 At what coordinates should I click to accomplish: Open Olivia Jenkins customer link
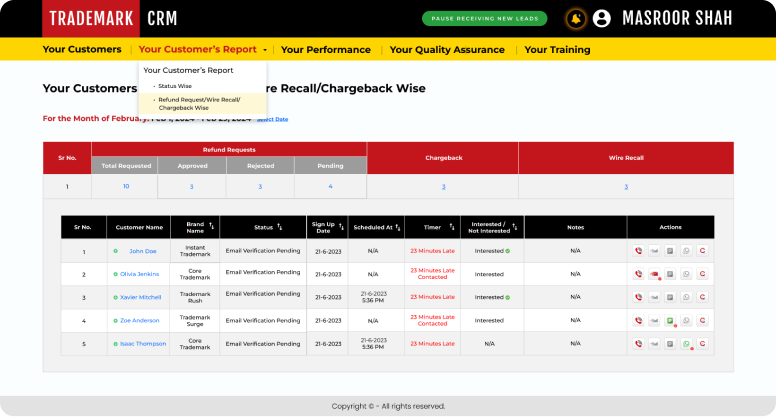(139, 274)
